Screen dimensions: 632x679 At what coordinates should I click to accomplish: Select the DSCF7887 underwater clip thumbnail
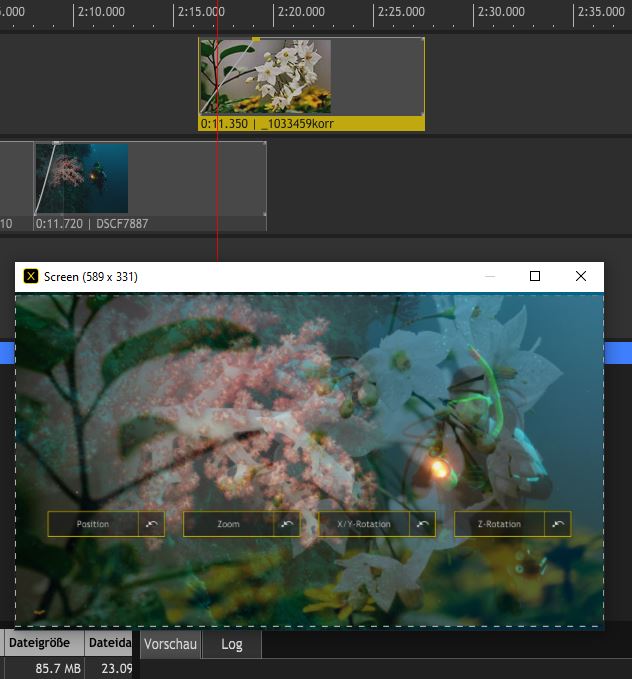pyautogui.click(x=82, y=178)
